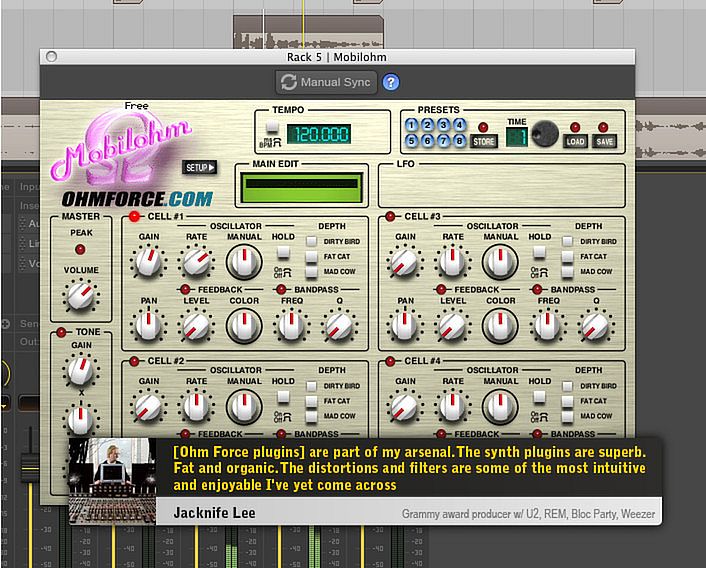Click Cell #1 GAIN knob

[149, 262]
